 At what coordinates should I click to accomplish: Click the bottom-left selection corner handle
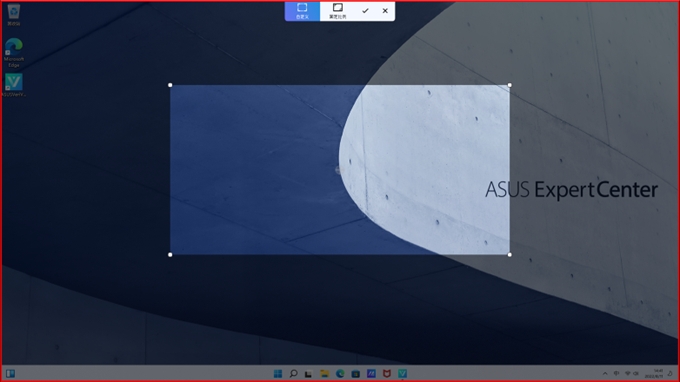tap(170, 255)
